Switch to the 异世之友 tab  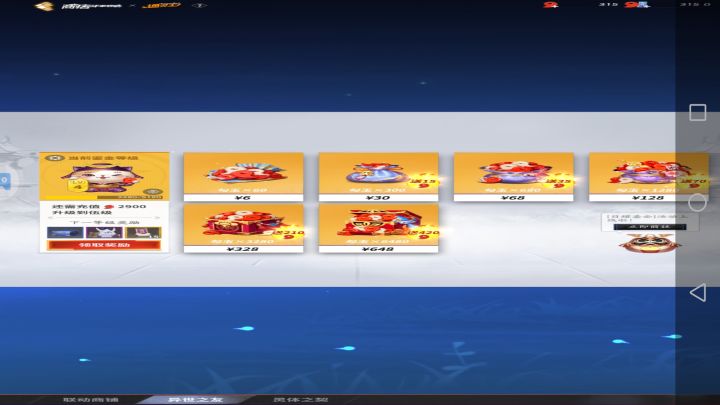point(196,399)
